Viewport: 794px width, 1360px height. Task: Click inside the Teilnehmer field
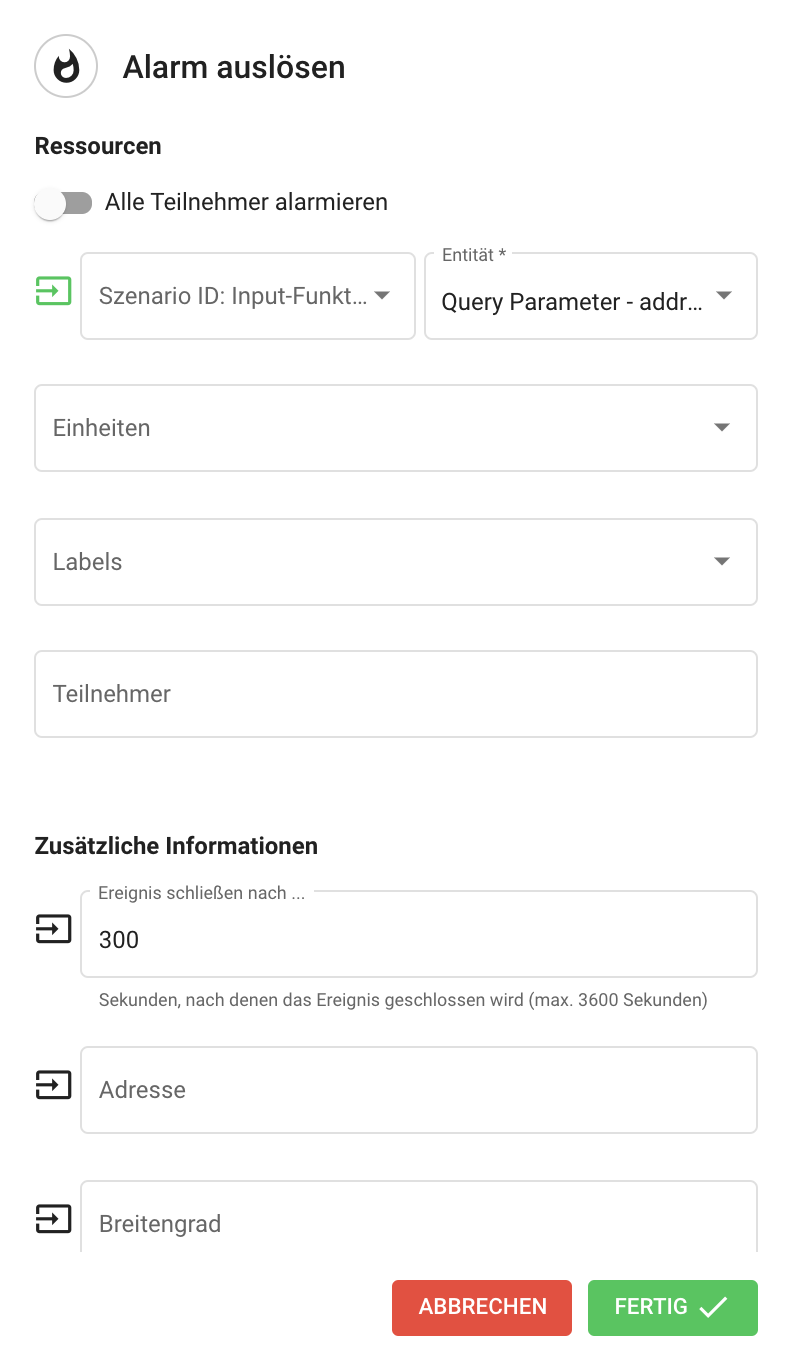[x=396, y=693]
